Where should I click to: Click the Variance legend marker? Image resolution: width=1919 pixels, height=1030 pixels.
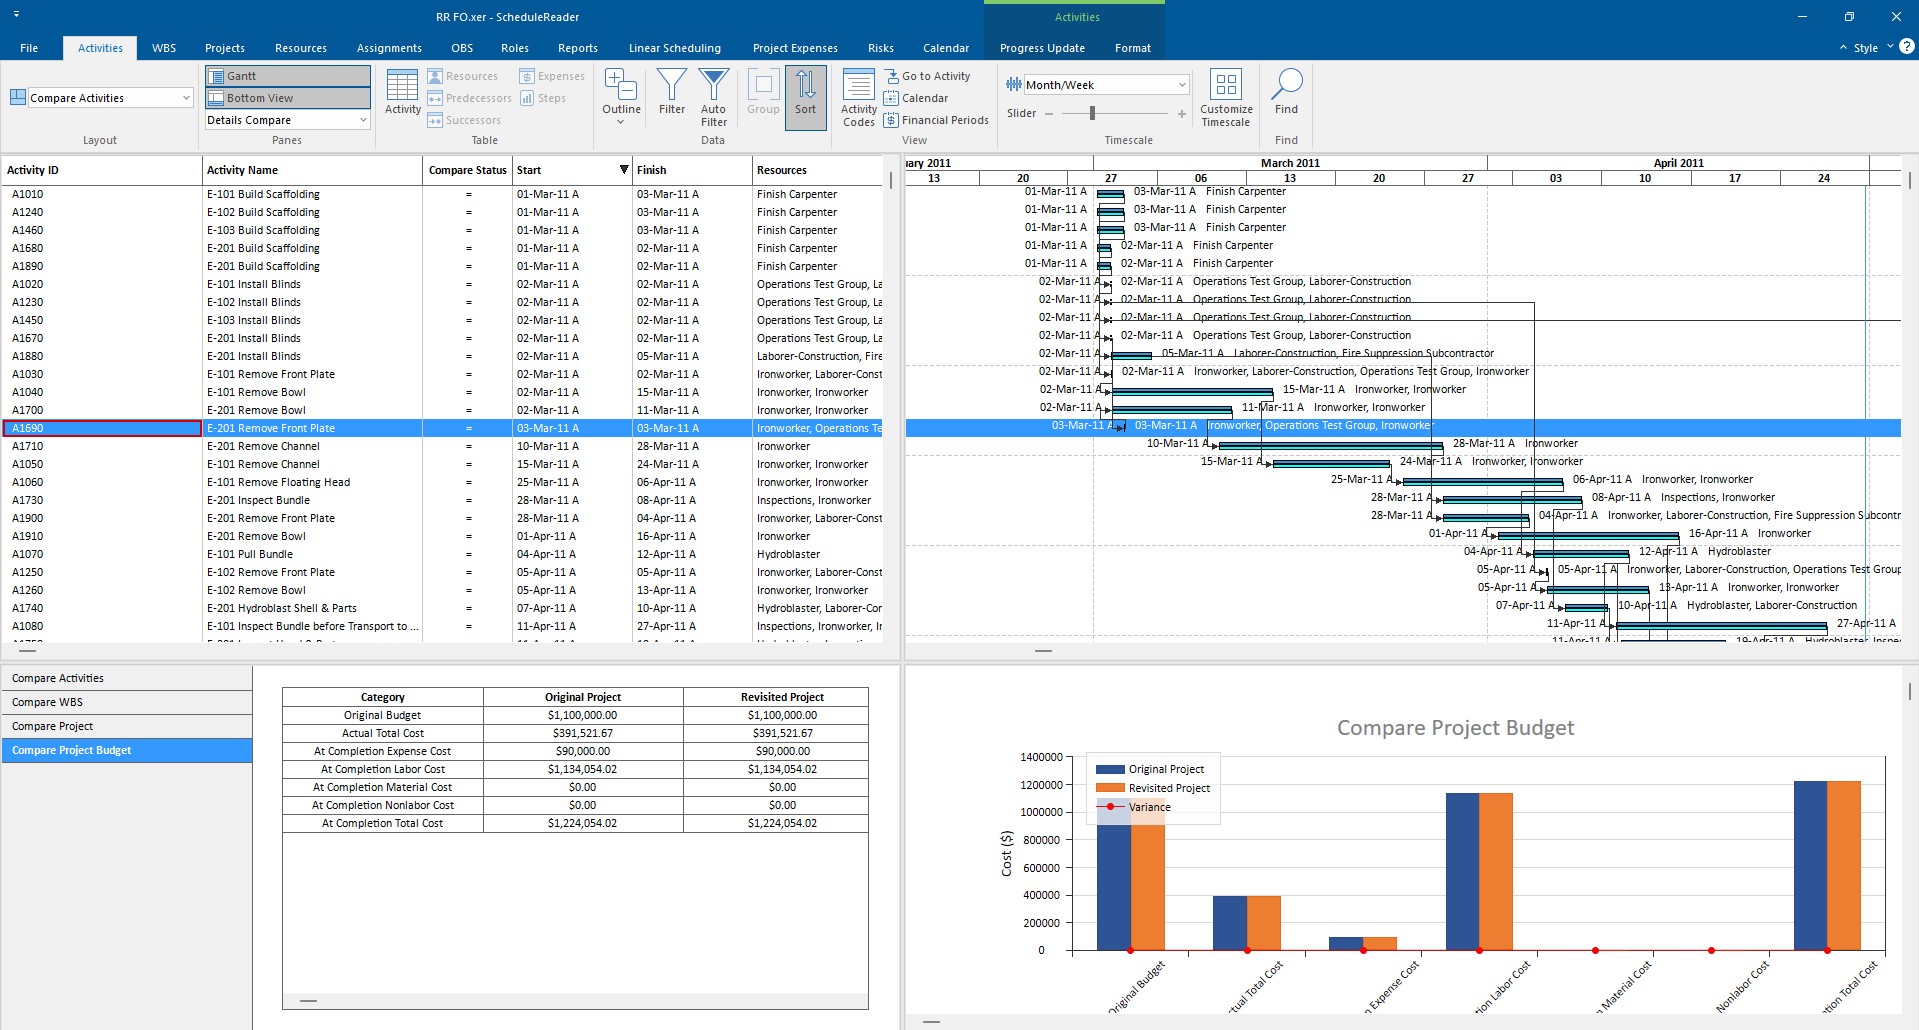1110,807
